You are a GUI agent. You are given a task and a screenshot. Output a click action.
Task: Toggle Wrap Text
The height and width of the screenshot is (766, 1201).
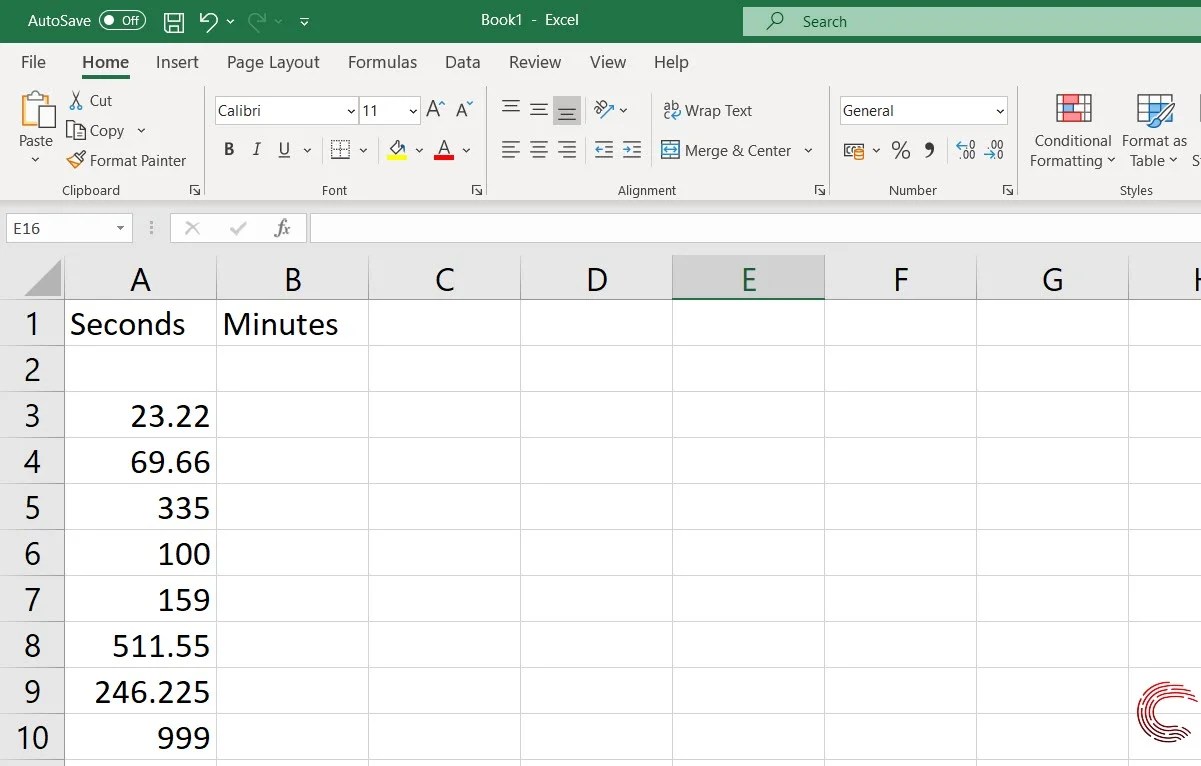(708, 111)
